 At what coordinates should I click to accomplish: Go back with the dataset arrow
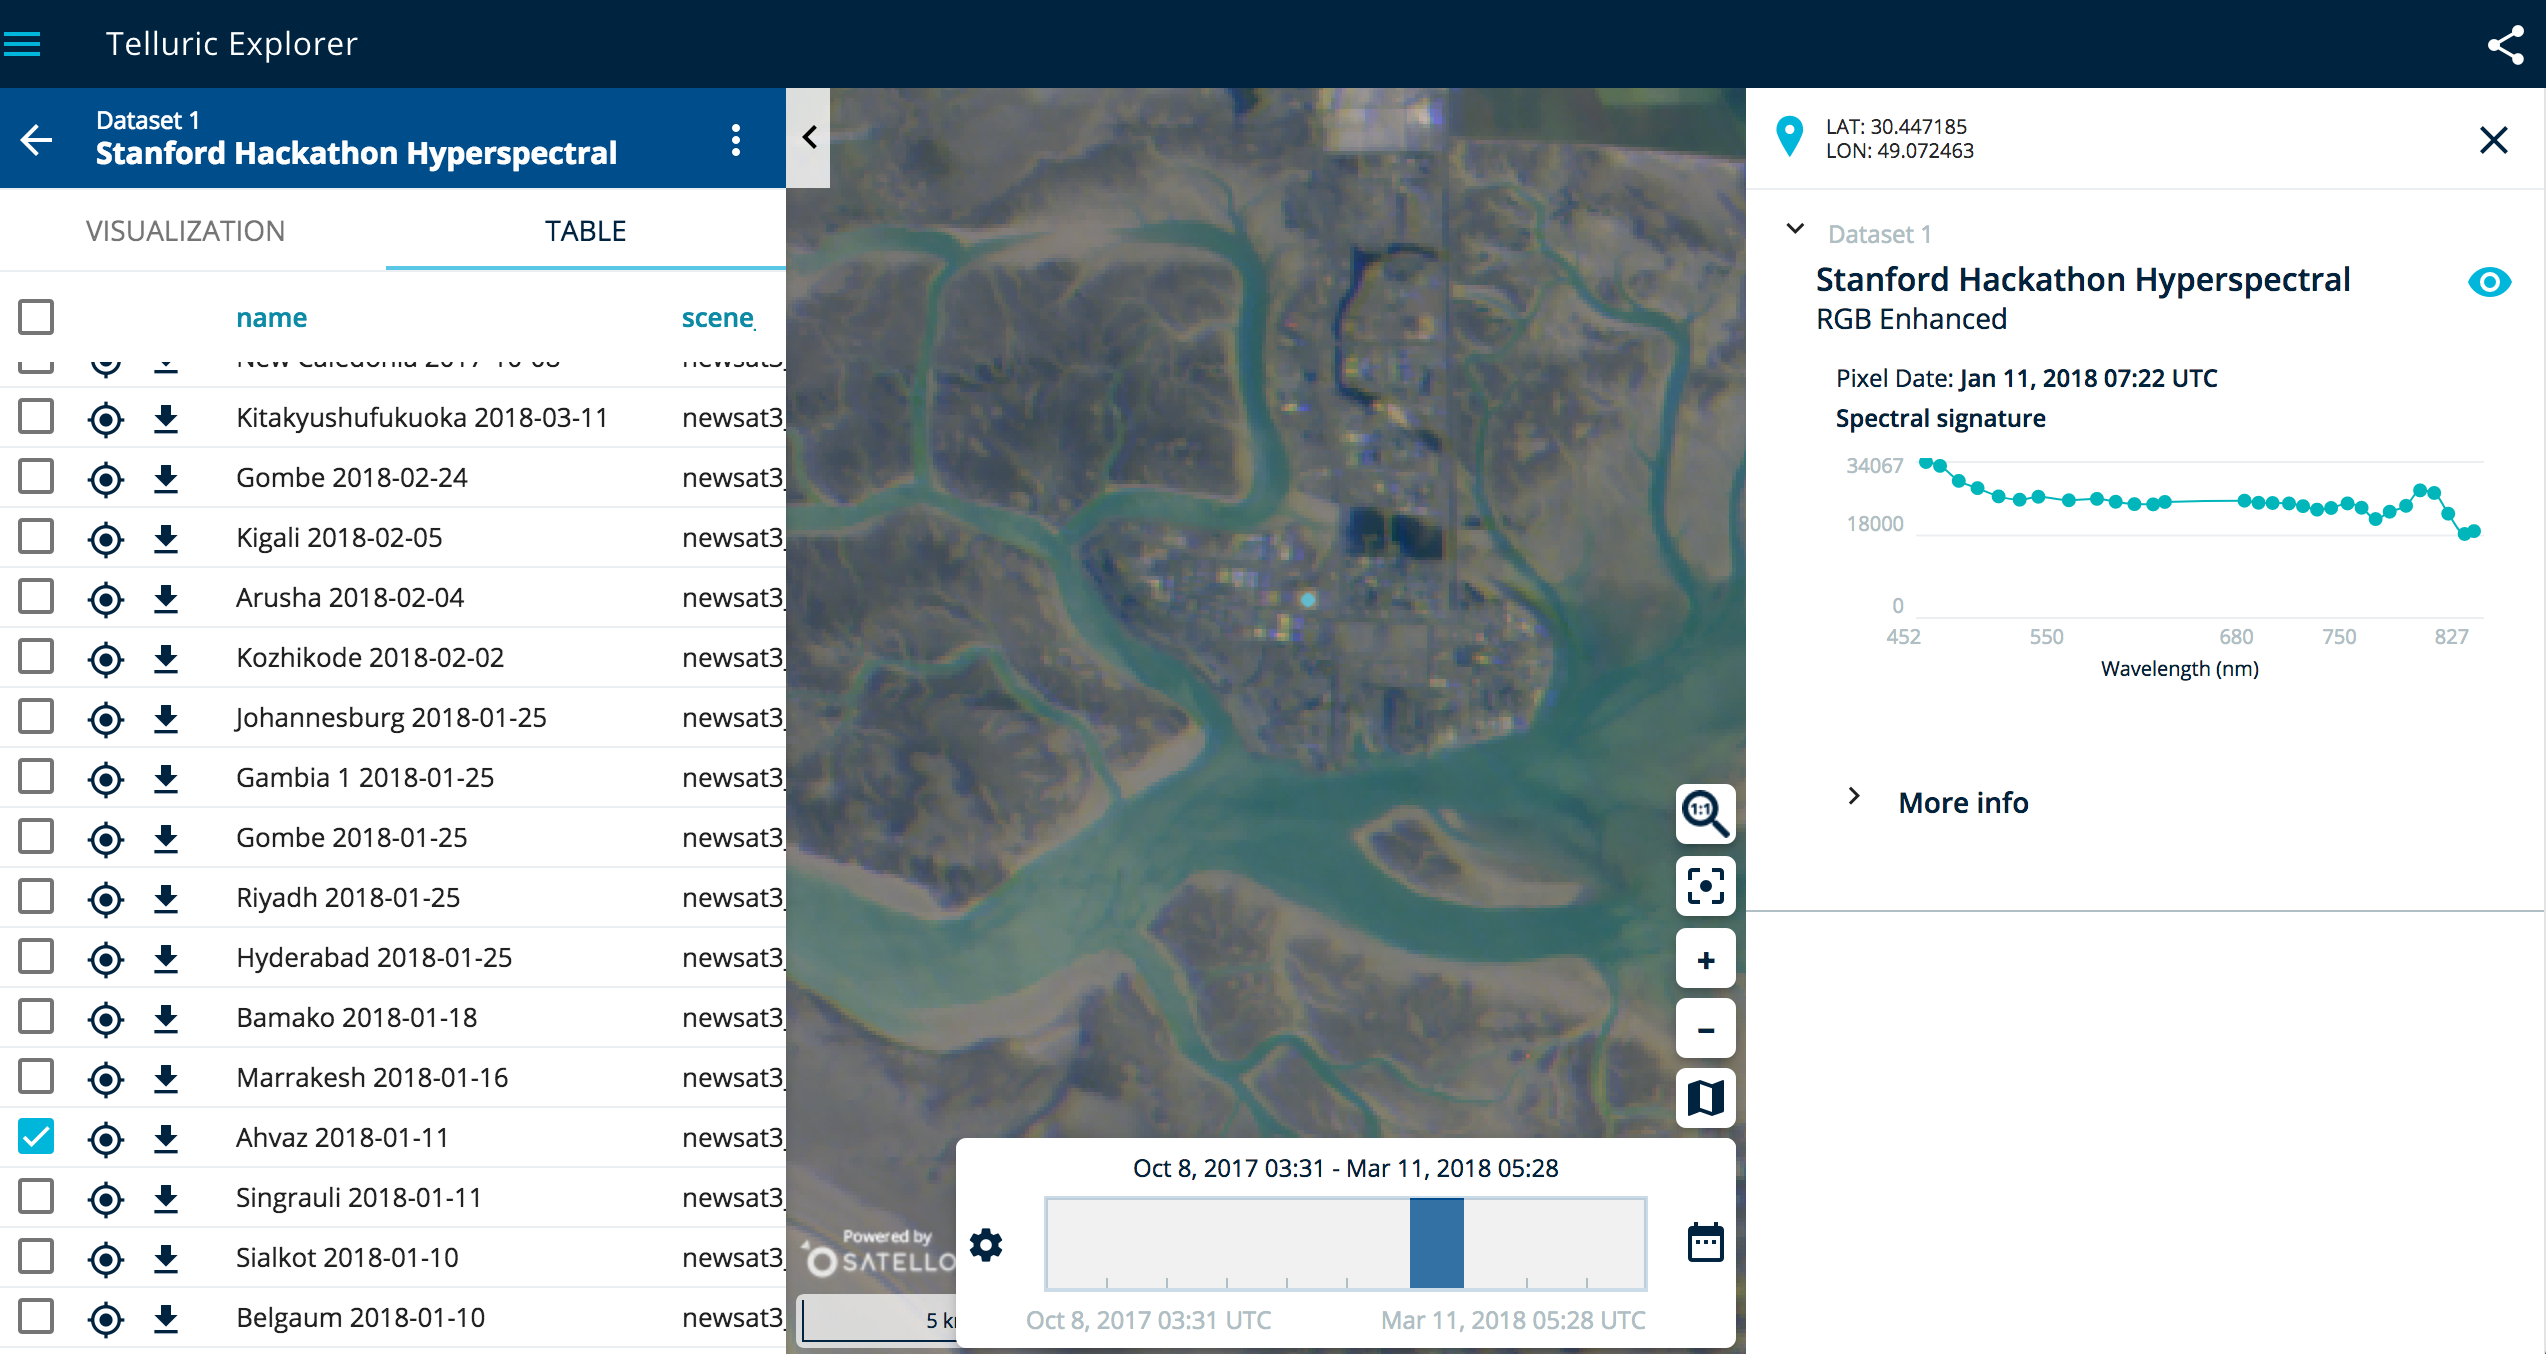click(37, 139)
